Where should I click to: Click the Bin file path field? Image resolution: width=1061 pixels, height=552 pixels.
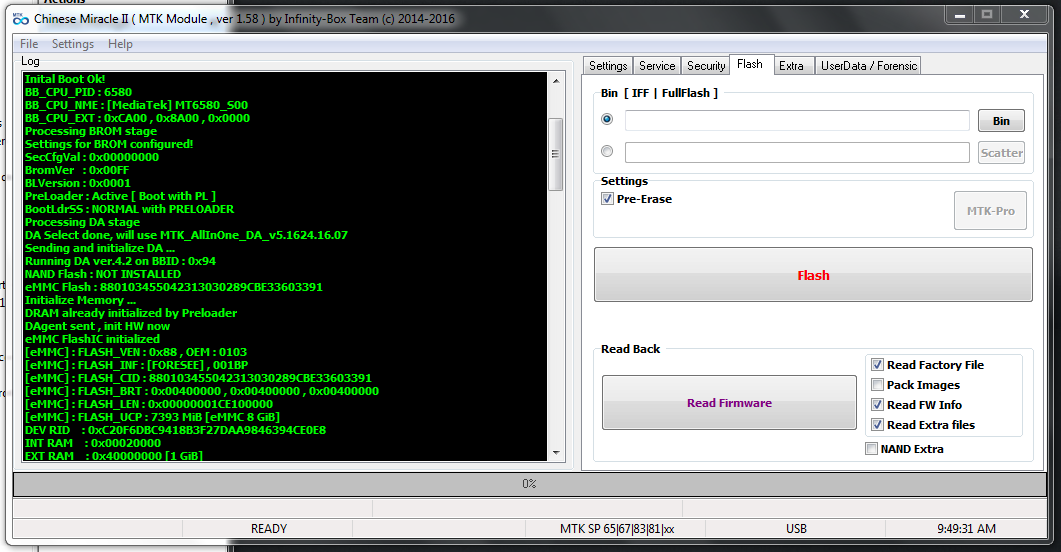797,120
